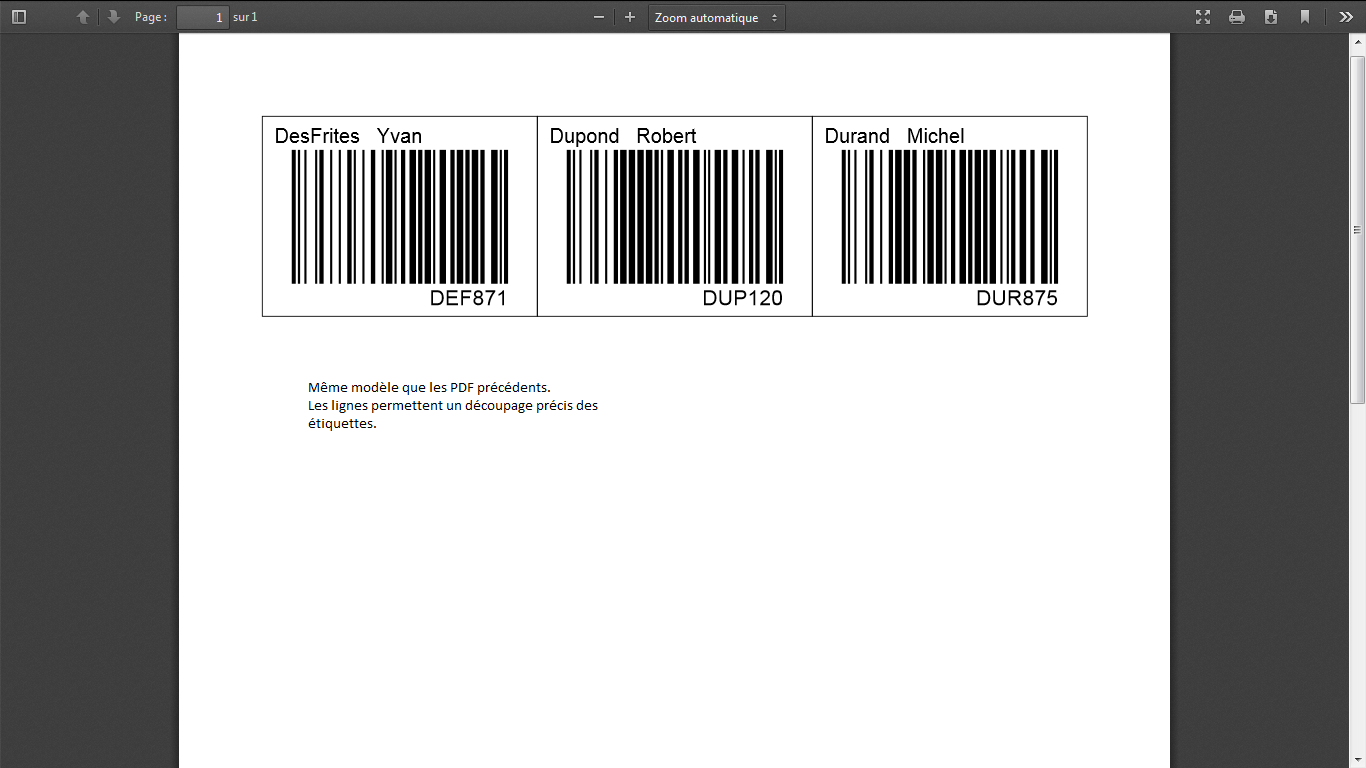Click the barcode above DEF871
Screen dimensions: 1366x768
point(400,217)
